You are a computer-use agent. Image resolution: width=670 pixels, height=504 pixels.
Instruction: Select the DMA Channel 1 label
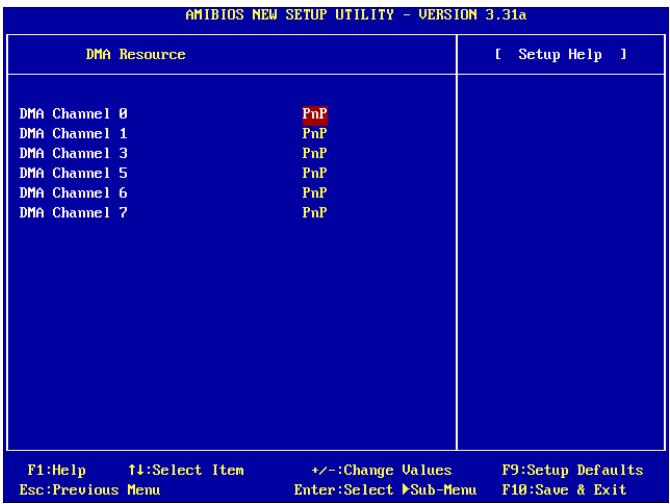(73, 134)
